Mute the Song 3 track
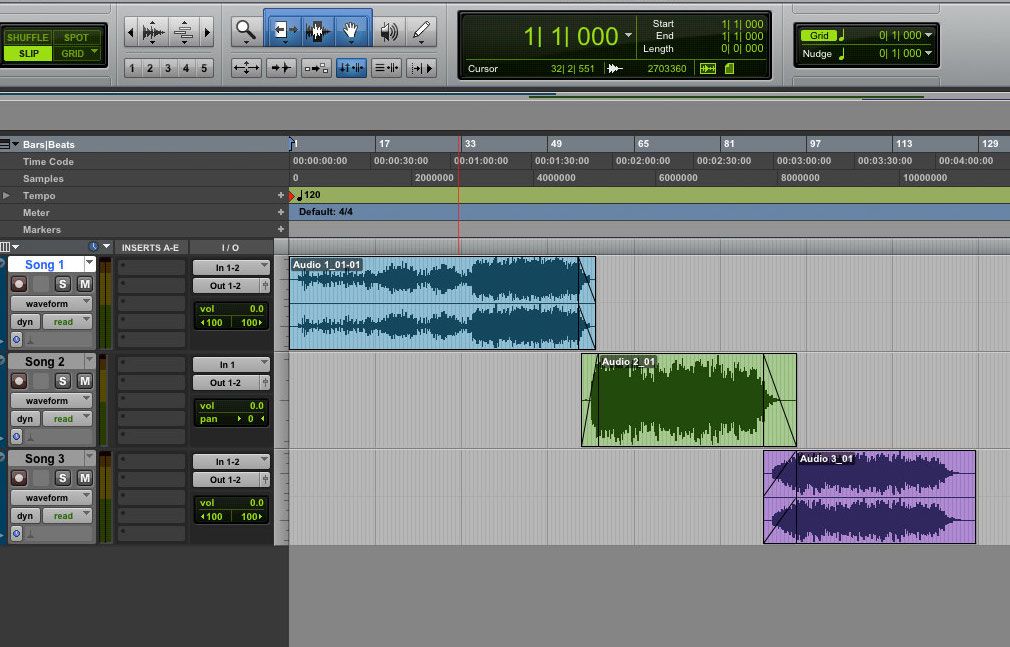Viewport: 1010px width, 647px height. pos(84,478)
